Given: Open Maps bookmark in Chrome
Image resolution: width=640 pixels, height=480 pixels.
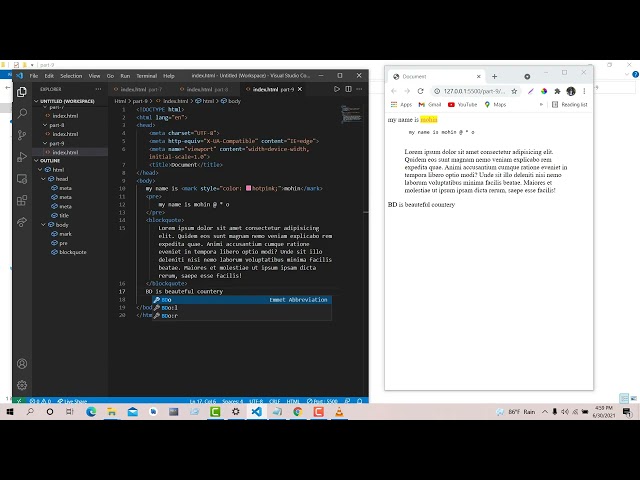Looking at the screenshot, I should 495,104.
